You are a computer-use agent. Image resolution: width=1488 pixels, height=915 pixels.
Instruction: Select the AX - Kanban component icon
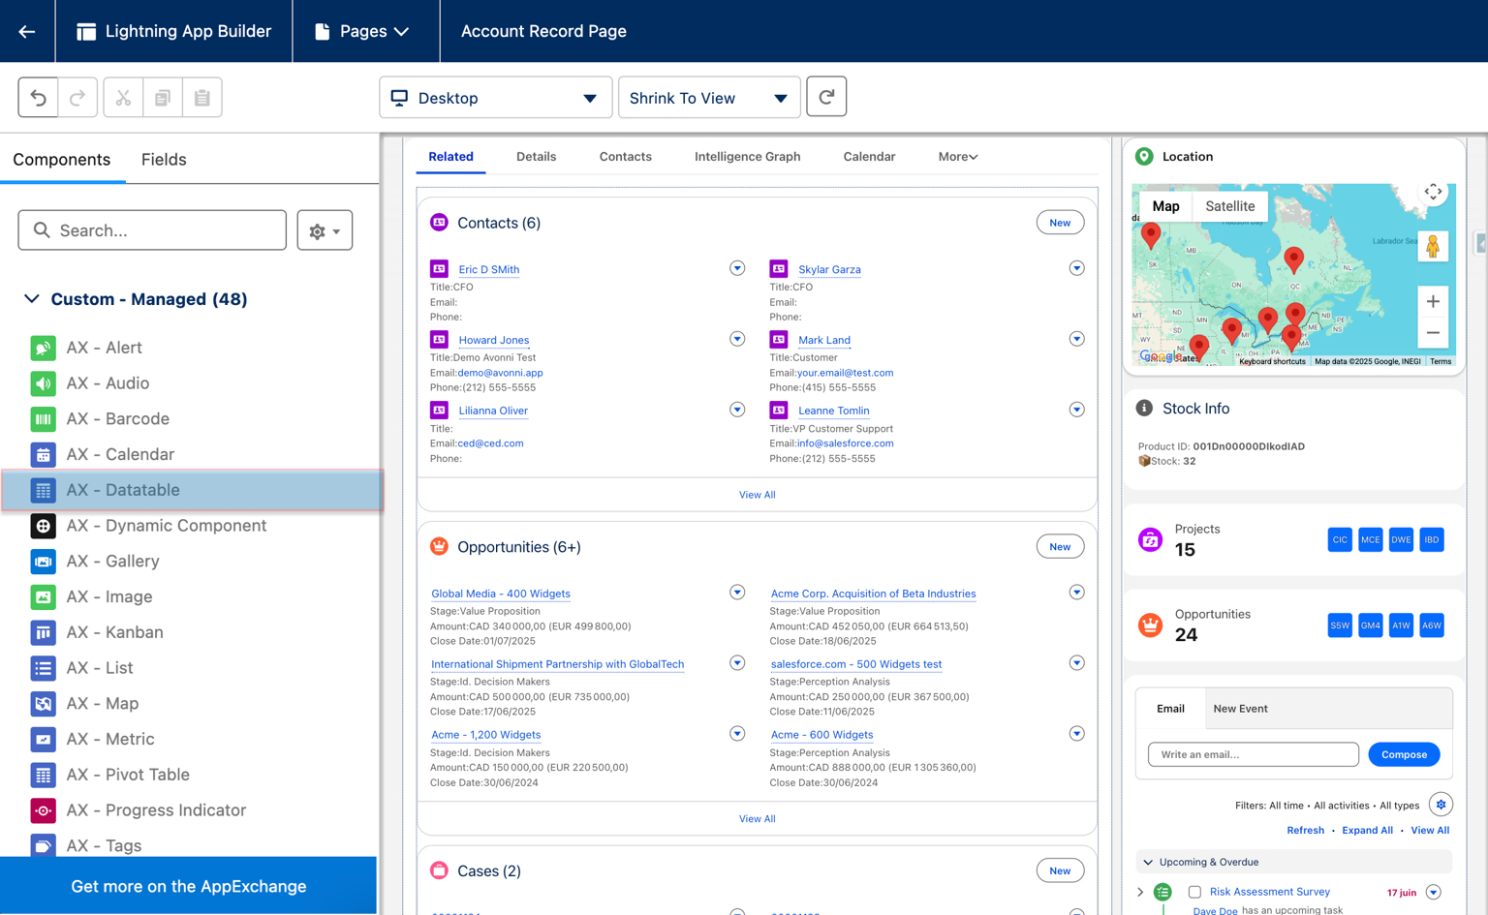[x=43, y=633]
